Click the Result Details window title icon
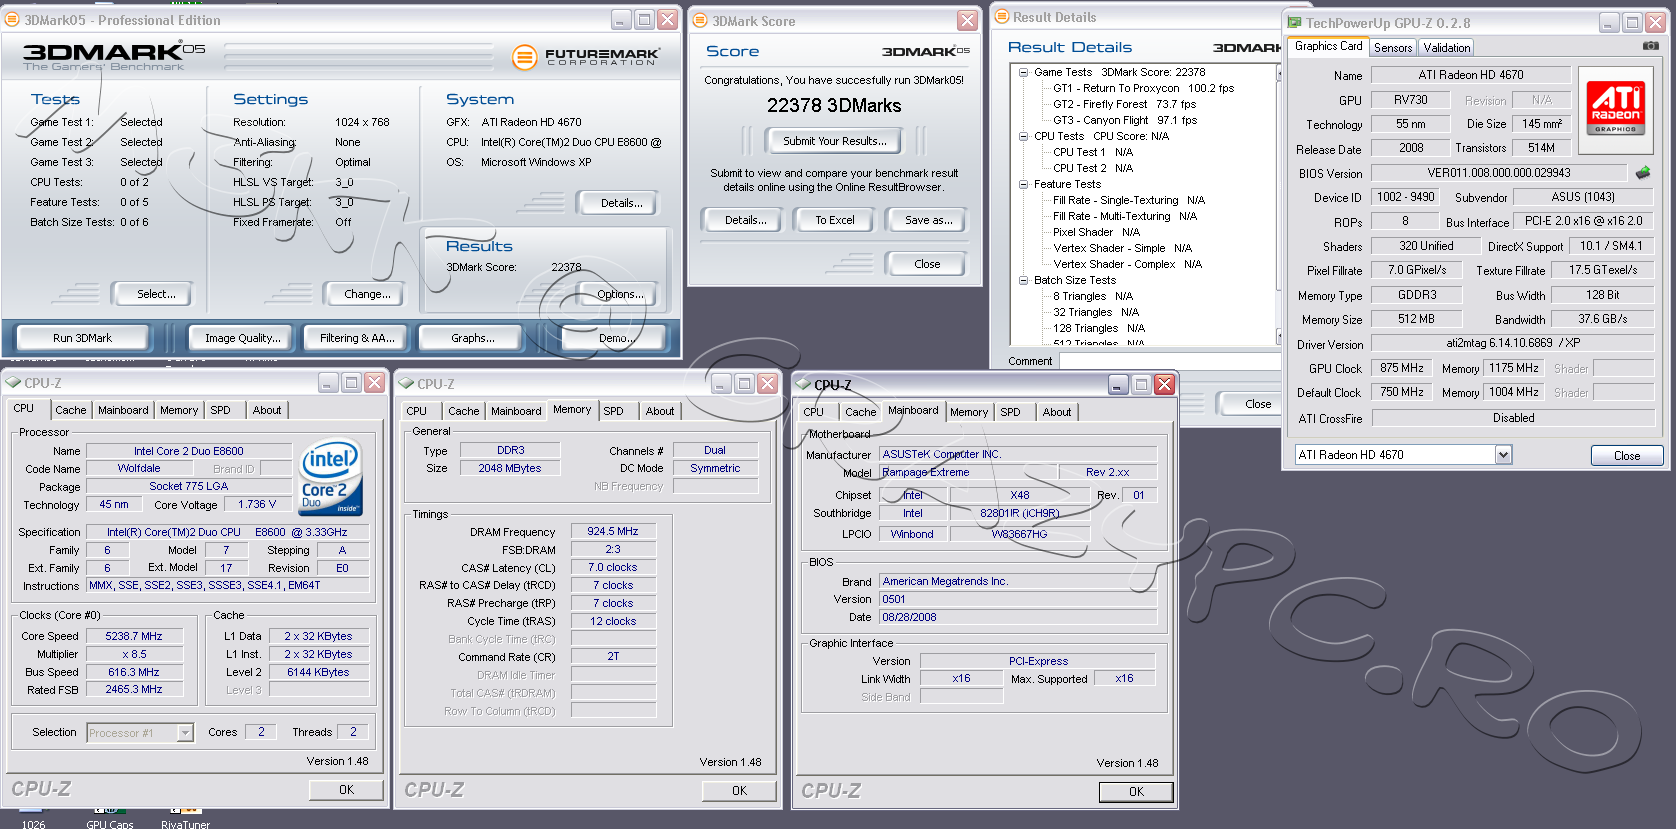This screenshot has height=829, width=1676. (x=1001, y=17)
